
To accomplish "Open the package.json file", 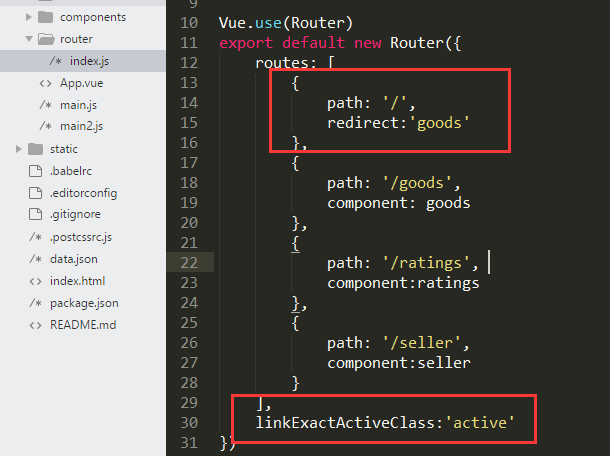I will (84, 303).
